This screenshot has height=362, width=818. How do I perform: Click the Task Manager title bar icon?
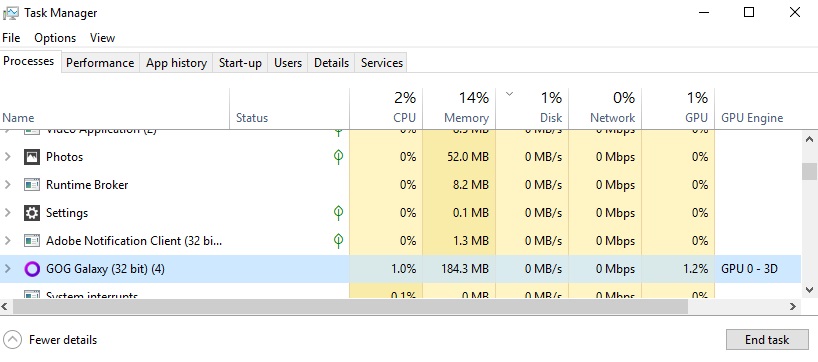11,13
